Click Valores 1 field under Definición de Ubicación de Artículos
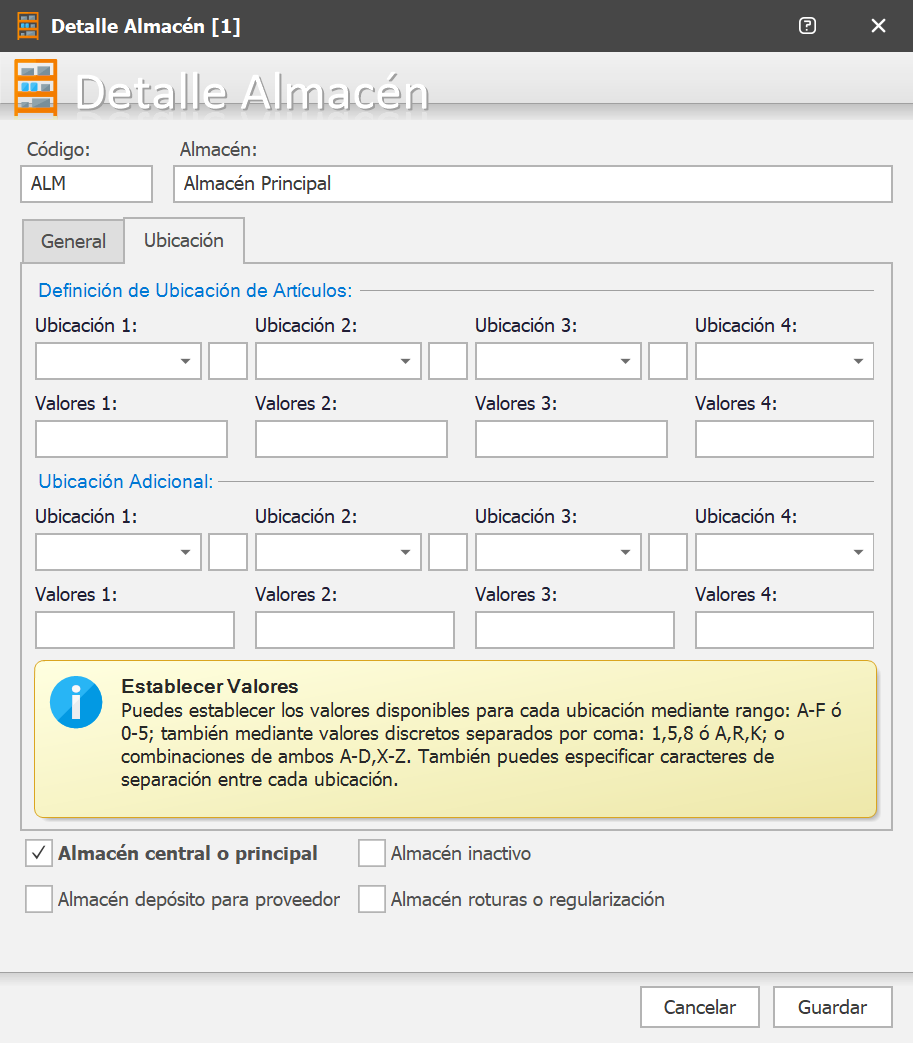 [x=132, y=439]
